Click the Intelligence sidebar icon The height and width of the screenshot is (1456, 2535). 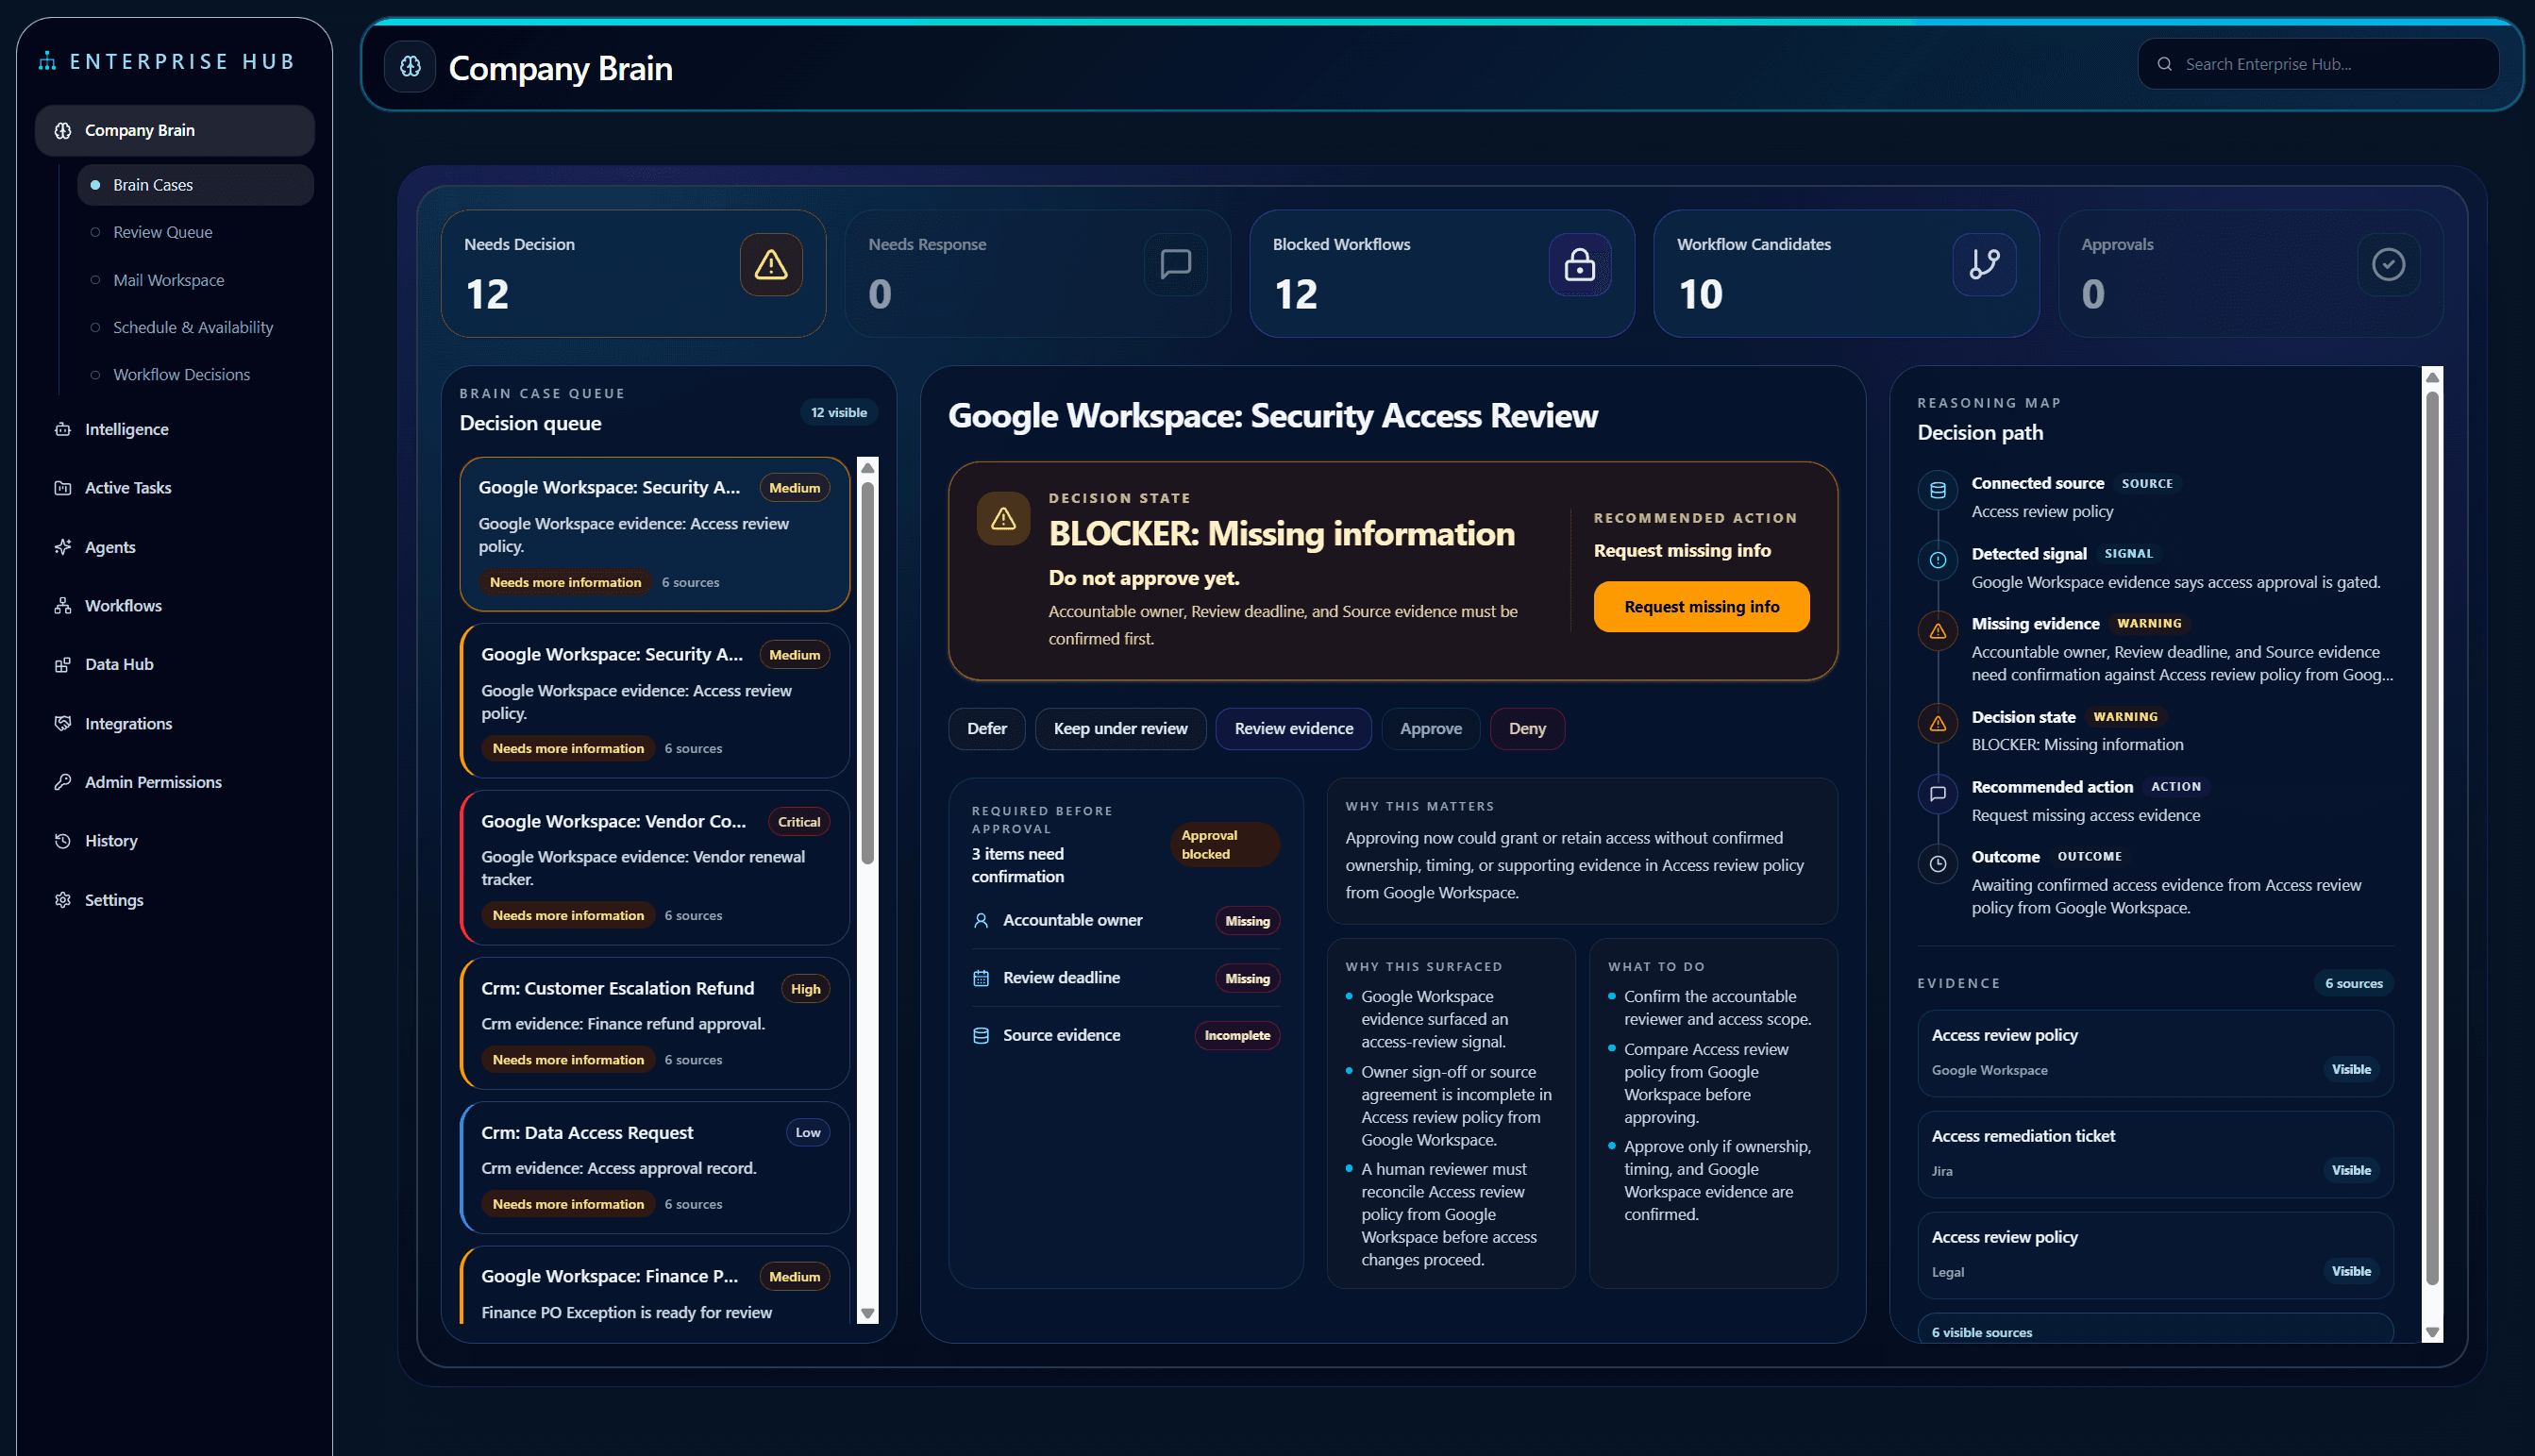pos(63,429)
